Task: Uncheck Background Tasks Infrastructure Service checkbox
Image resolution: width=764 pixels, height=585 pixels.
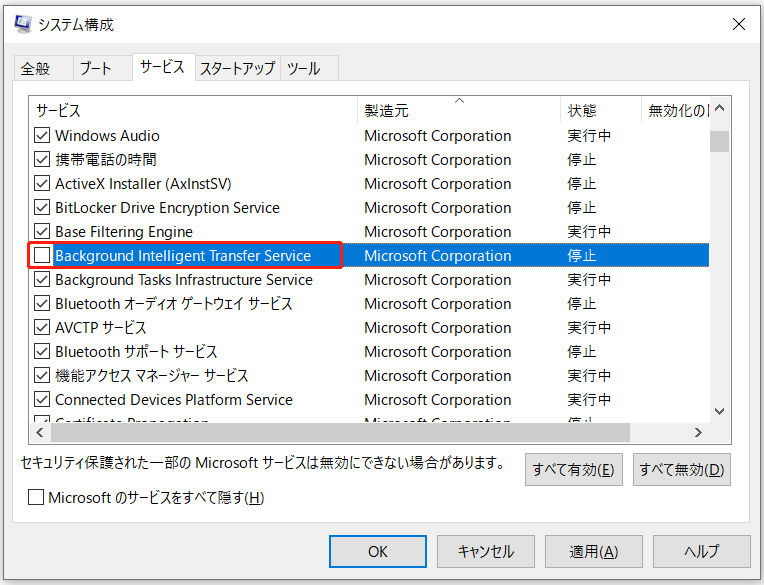Action: pyautogui.click(x=42, y=280)
